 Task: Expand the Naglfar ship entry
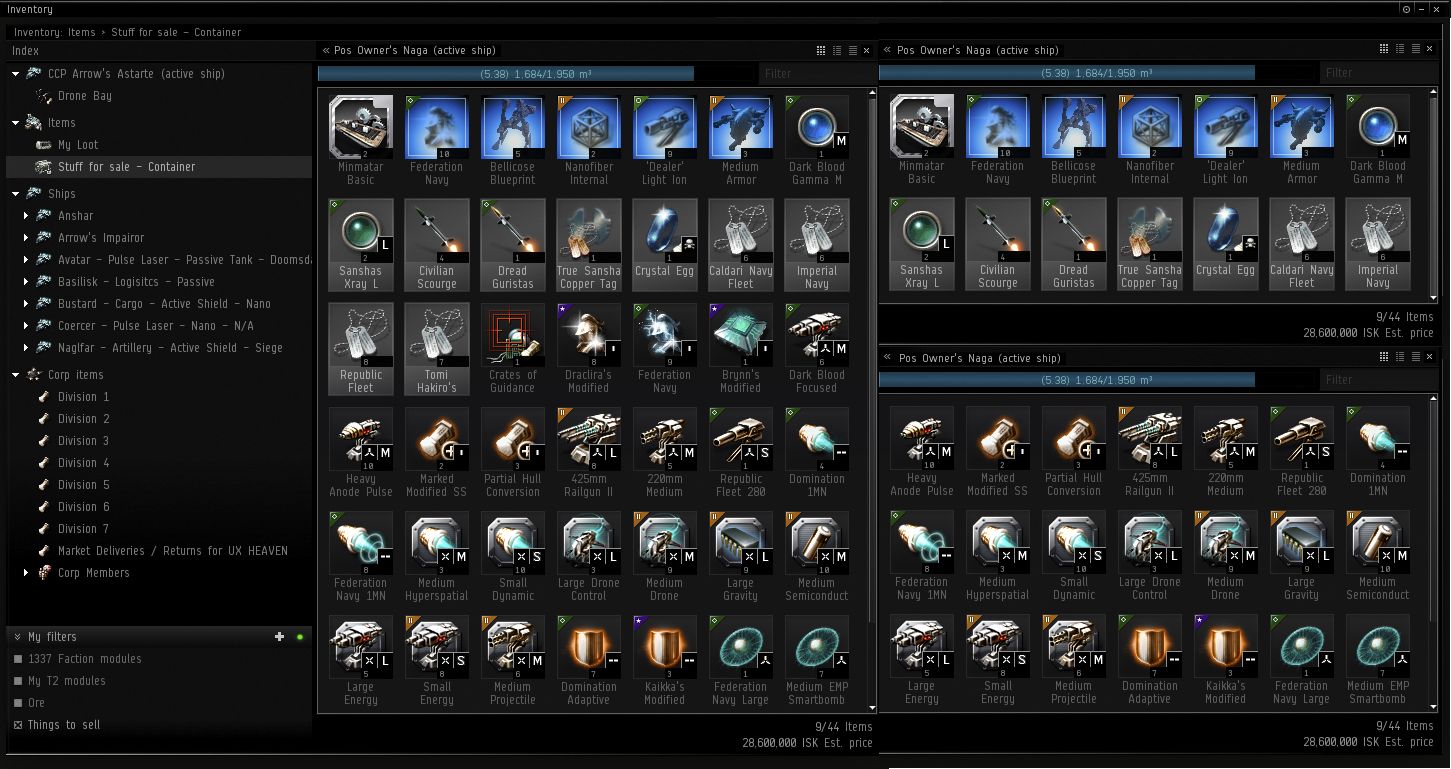coord(27,348)
